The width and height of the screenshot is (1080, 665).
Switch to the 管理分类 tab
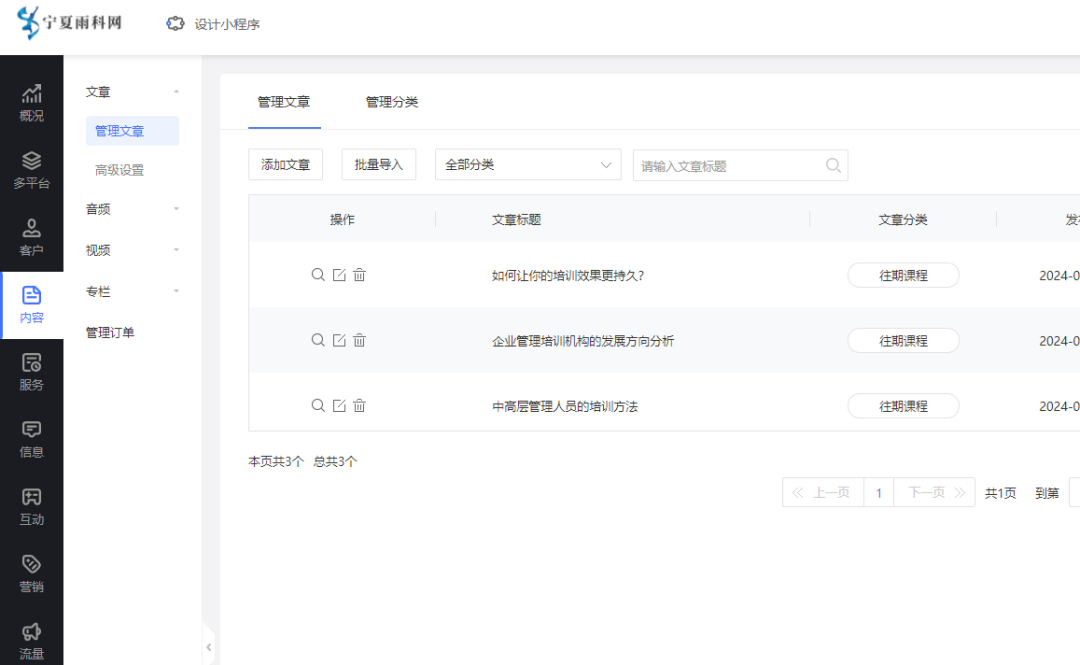(392, 102)
